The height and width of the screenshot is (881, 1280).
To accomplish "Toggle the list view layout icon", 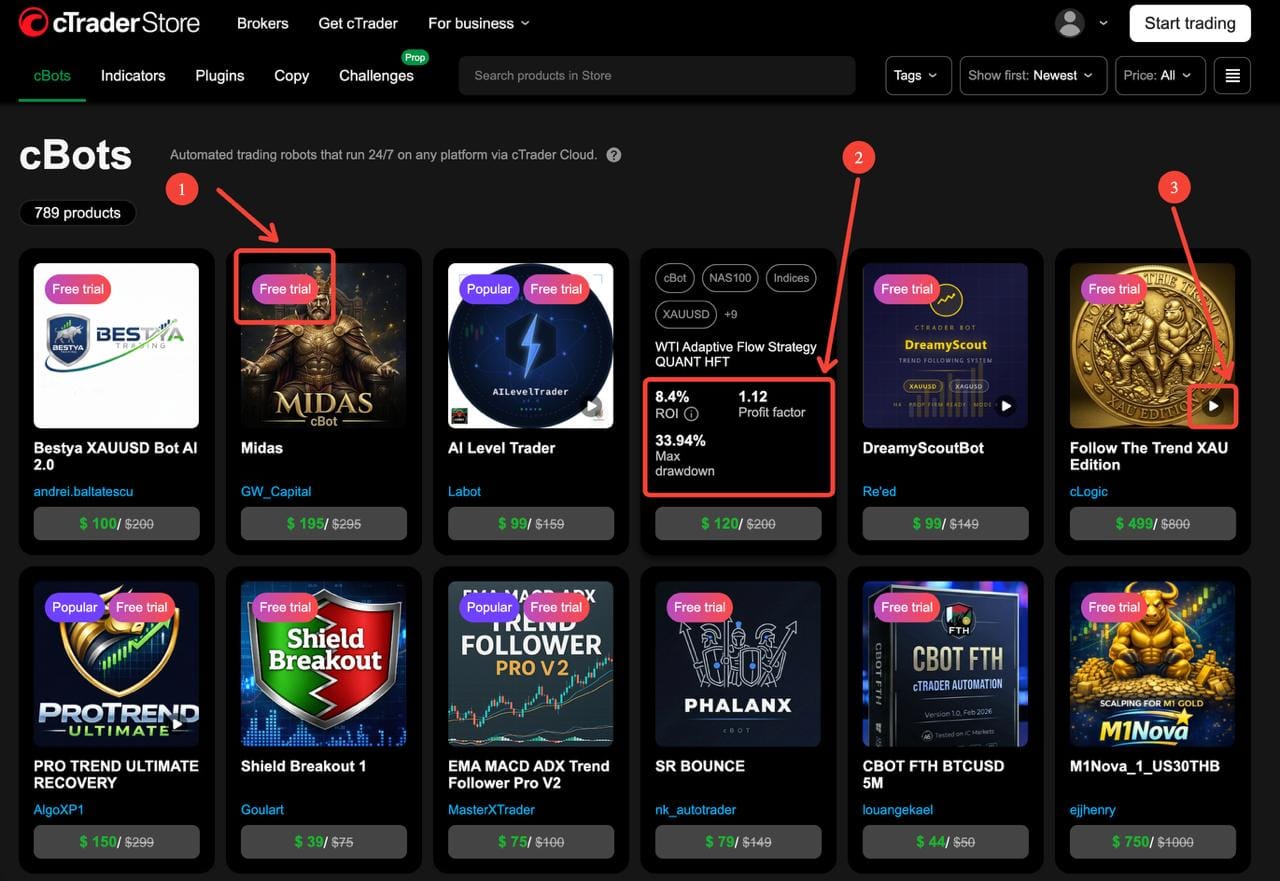I will [1232, 75].
